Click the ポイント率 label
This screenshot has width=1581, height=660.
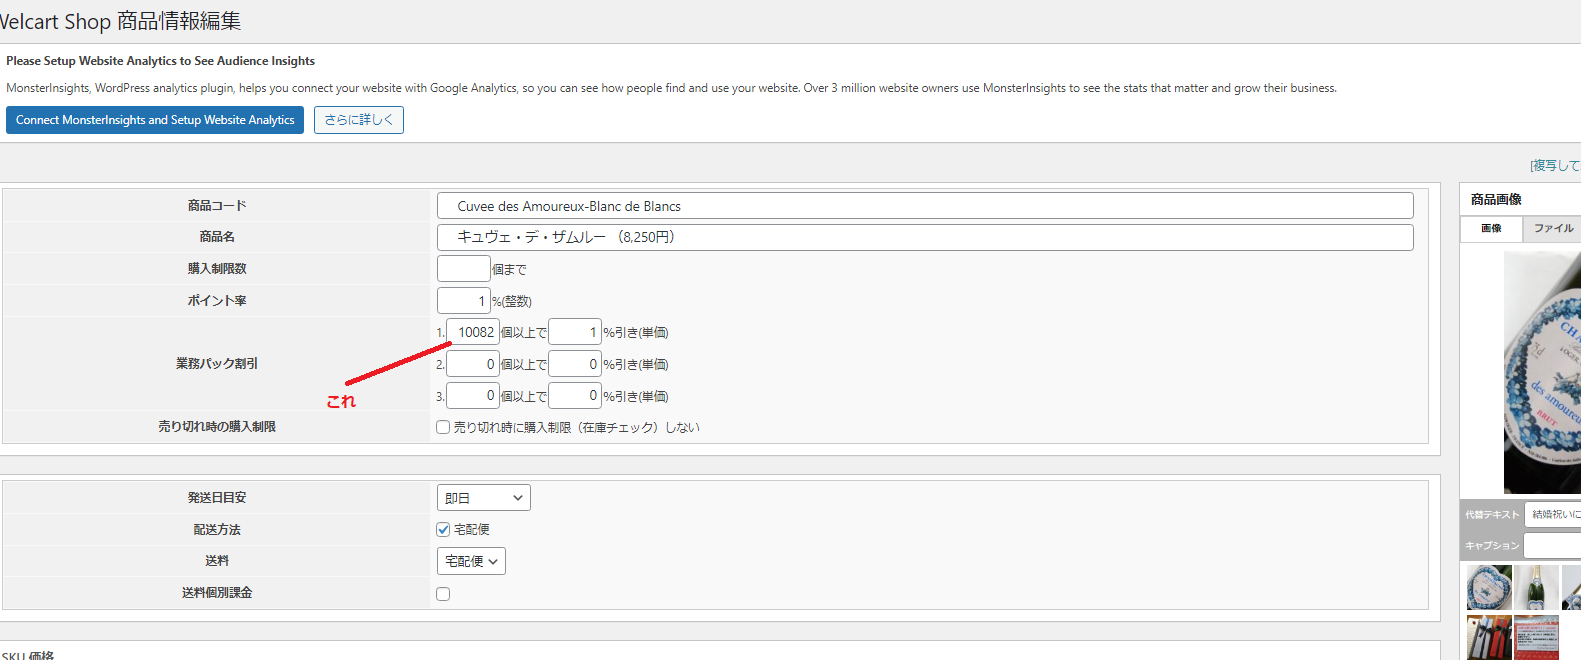(217, 300)
